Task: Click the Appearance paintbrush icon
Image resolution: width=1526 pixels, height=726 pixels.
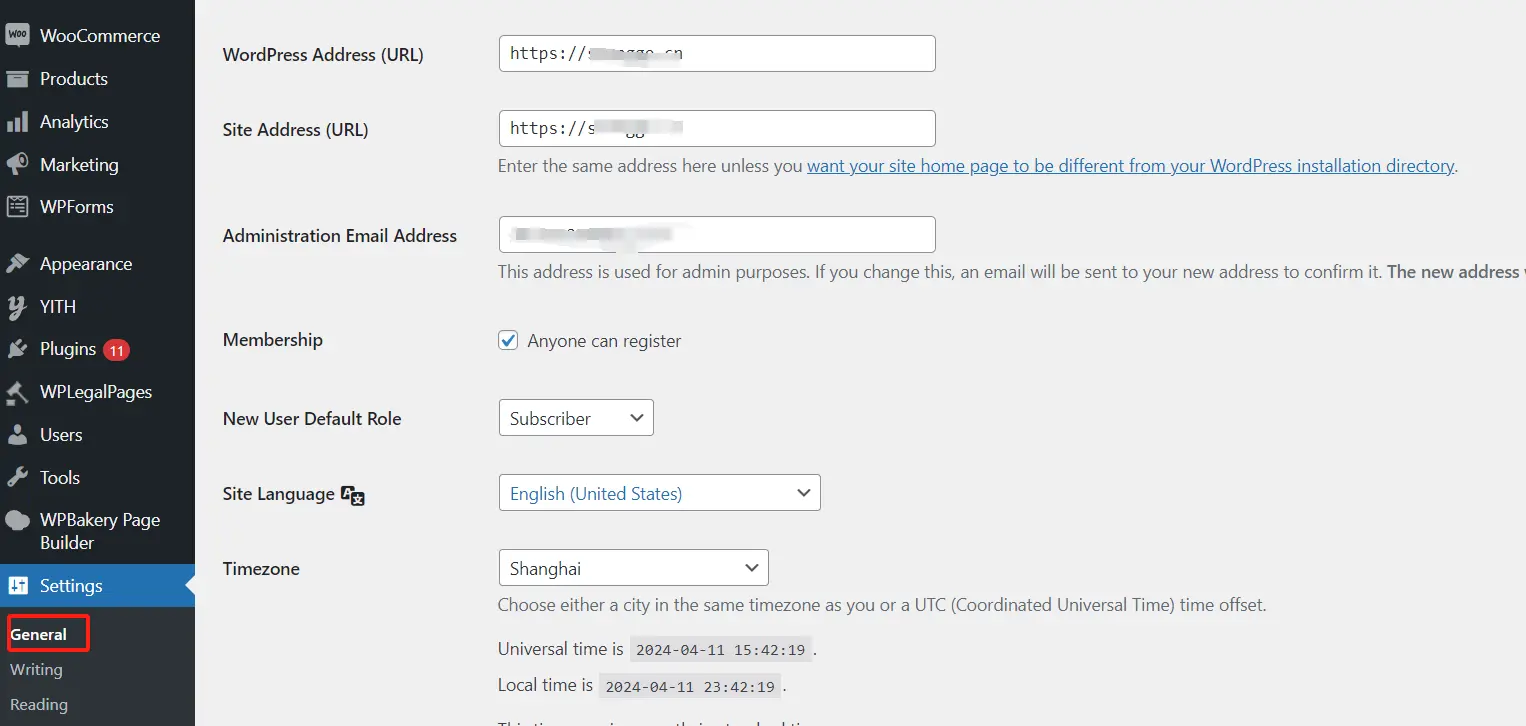Action: (17, 264)
